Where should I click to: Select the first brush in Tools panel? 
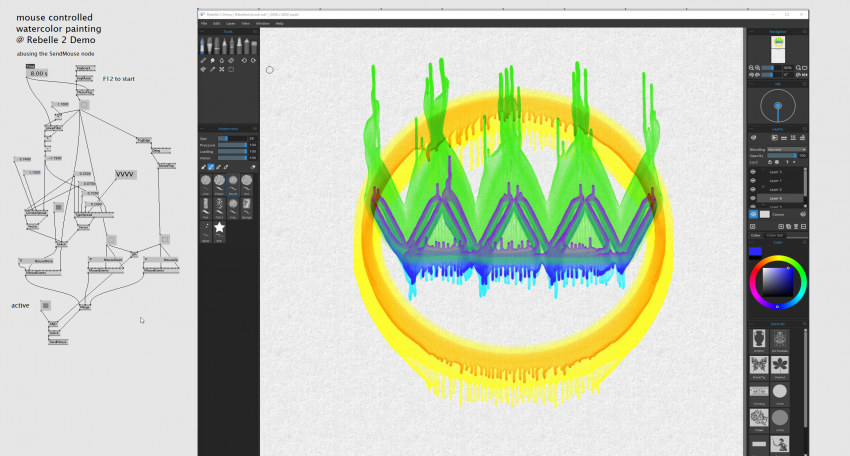204,46
